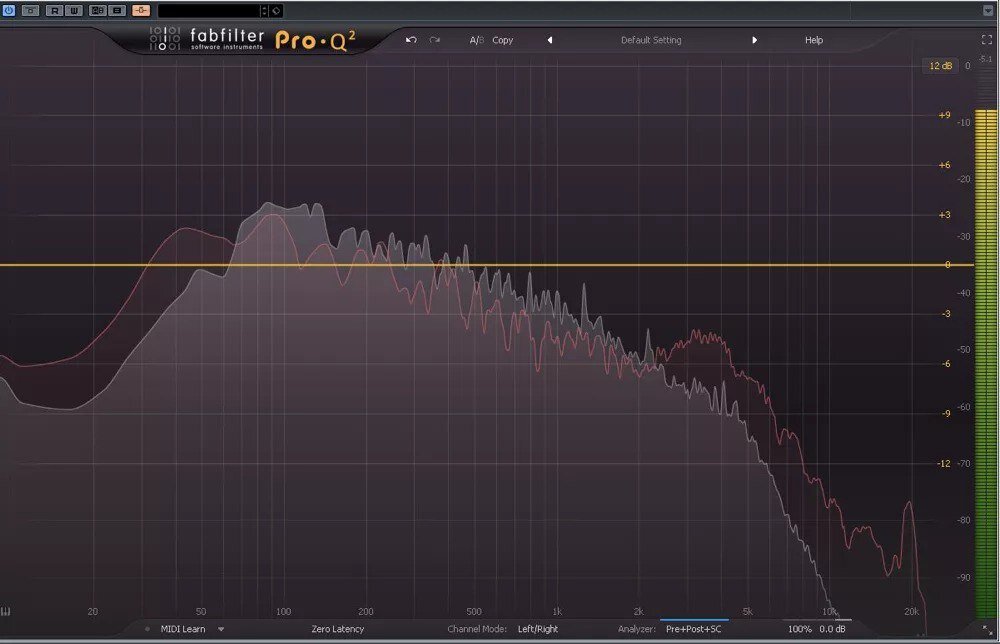Open the Left/Right channel mode menu

coord(538,629)
